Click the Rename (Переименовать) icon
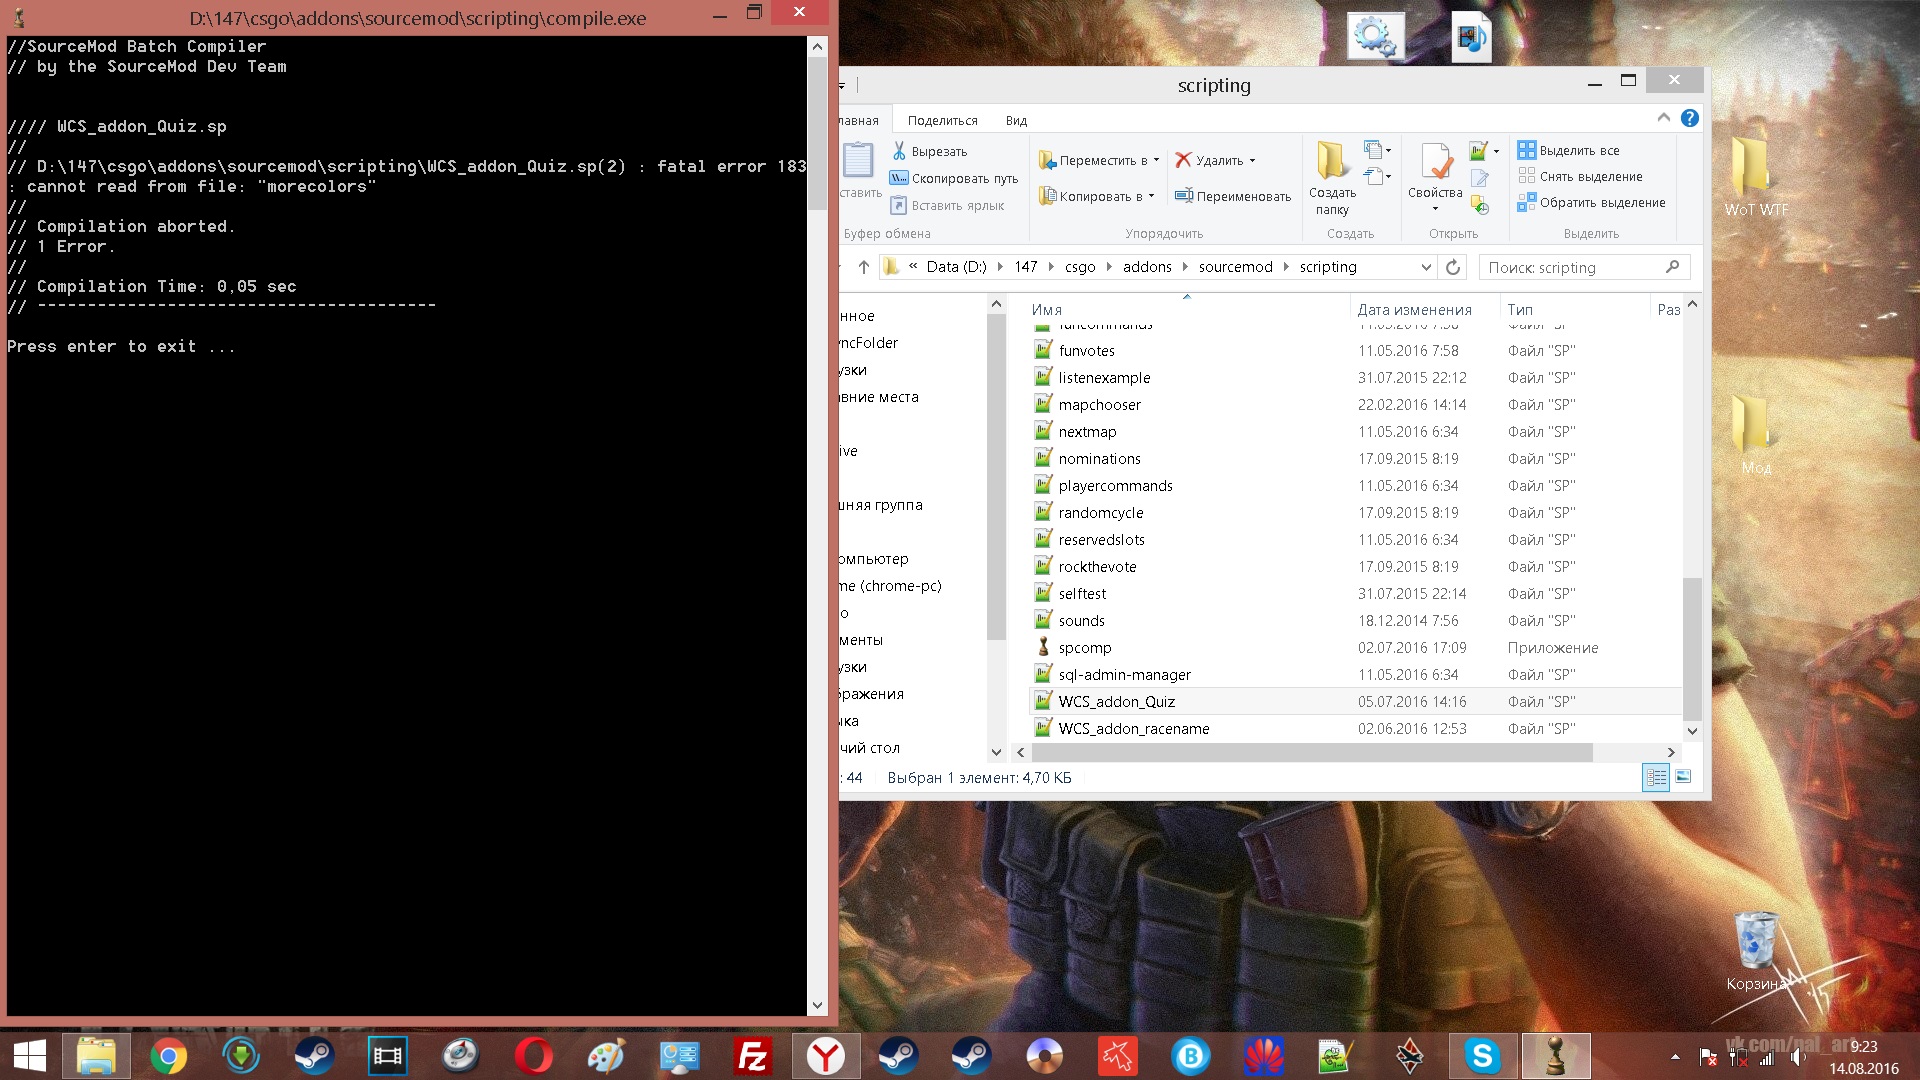The height and width of the screenshot is (1080, 1920). (1184, 196)
